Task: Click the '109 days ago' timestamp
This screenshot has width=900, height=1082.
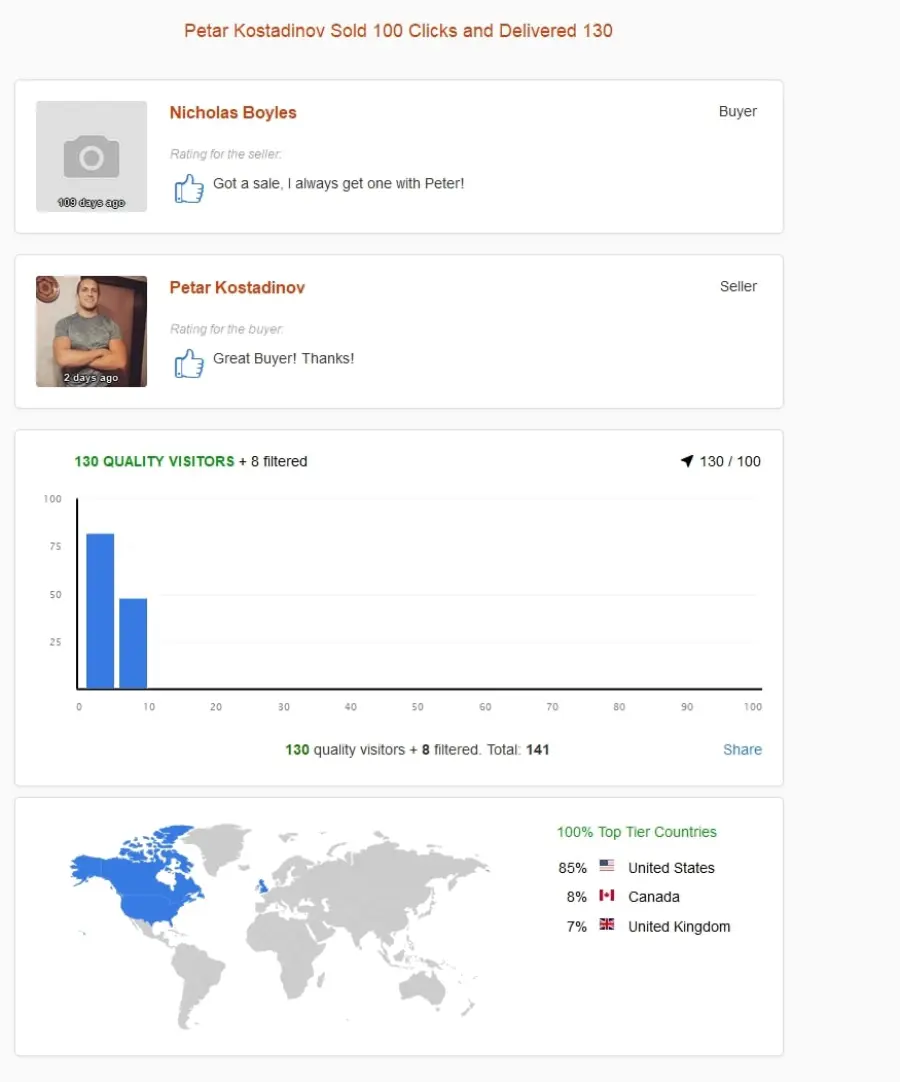Action: (91, 202)
